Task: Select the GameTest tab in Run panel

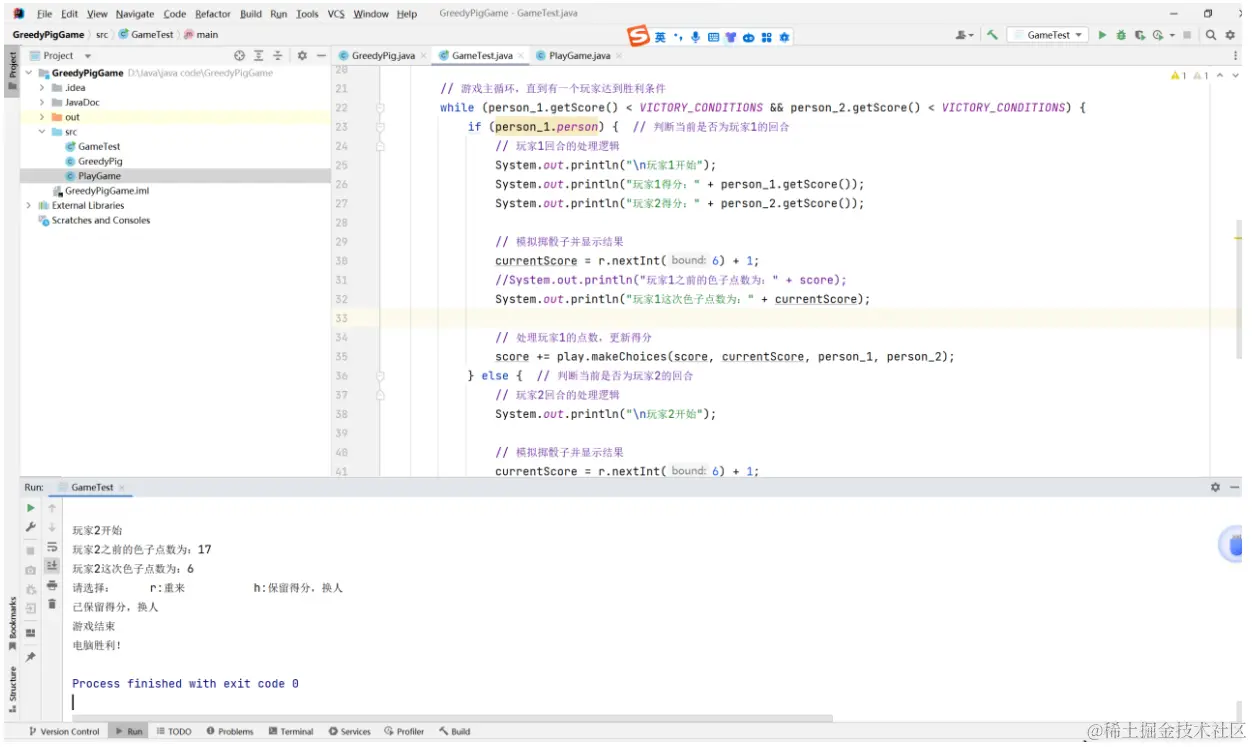Action: [92, 487]
